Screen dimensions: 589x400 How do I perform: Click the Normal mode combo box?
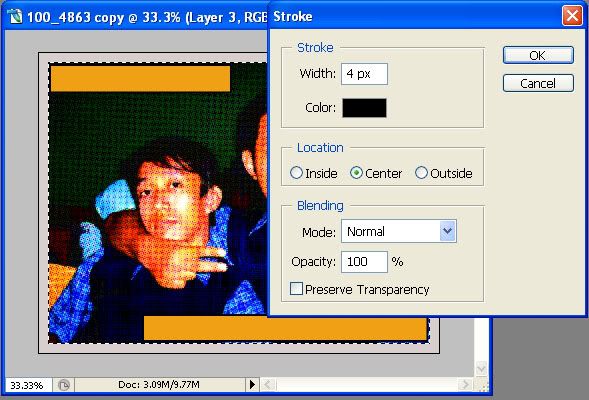click(399, 231)
